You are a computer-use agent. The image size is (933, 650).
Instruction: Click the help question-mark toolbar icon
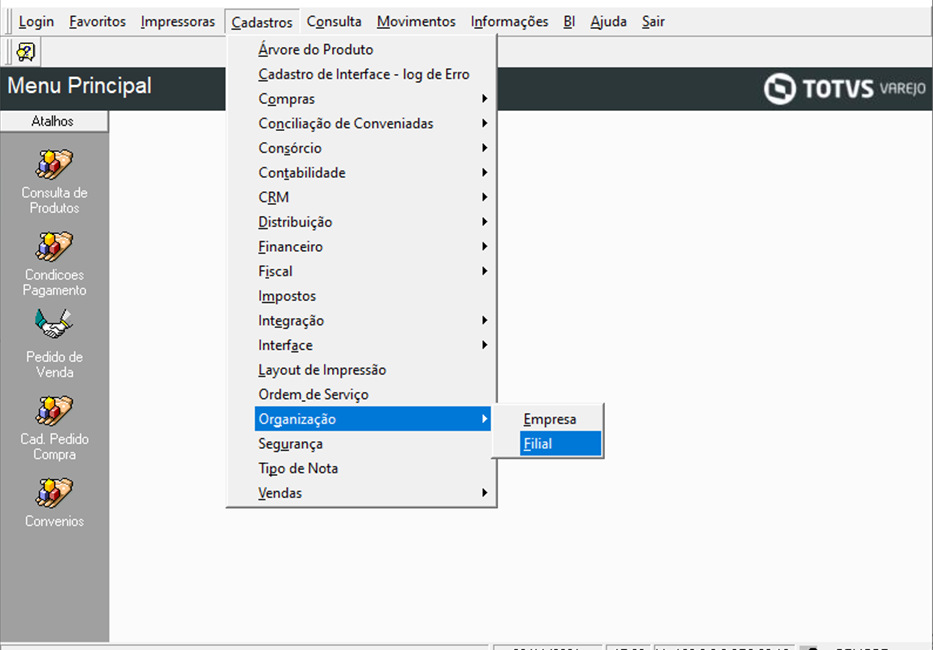click(26, 52)
